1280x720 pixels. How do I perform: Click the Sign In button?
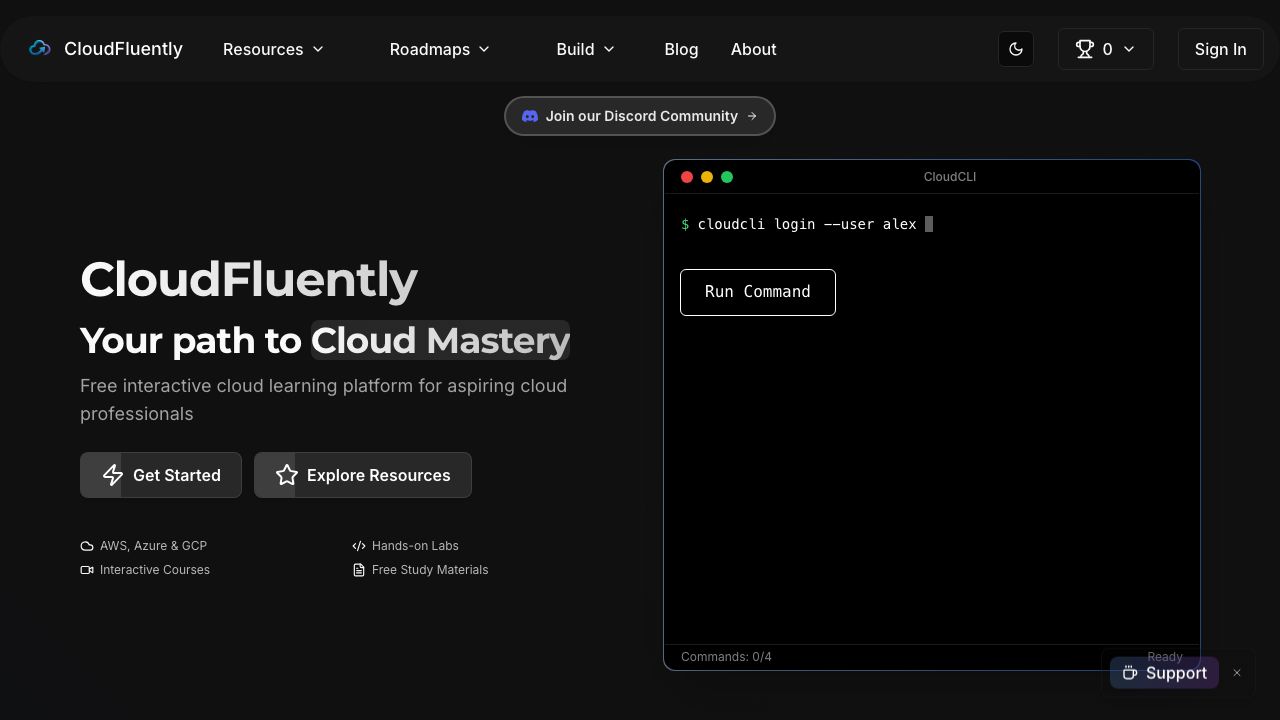coord(1220,49)
